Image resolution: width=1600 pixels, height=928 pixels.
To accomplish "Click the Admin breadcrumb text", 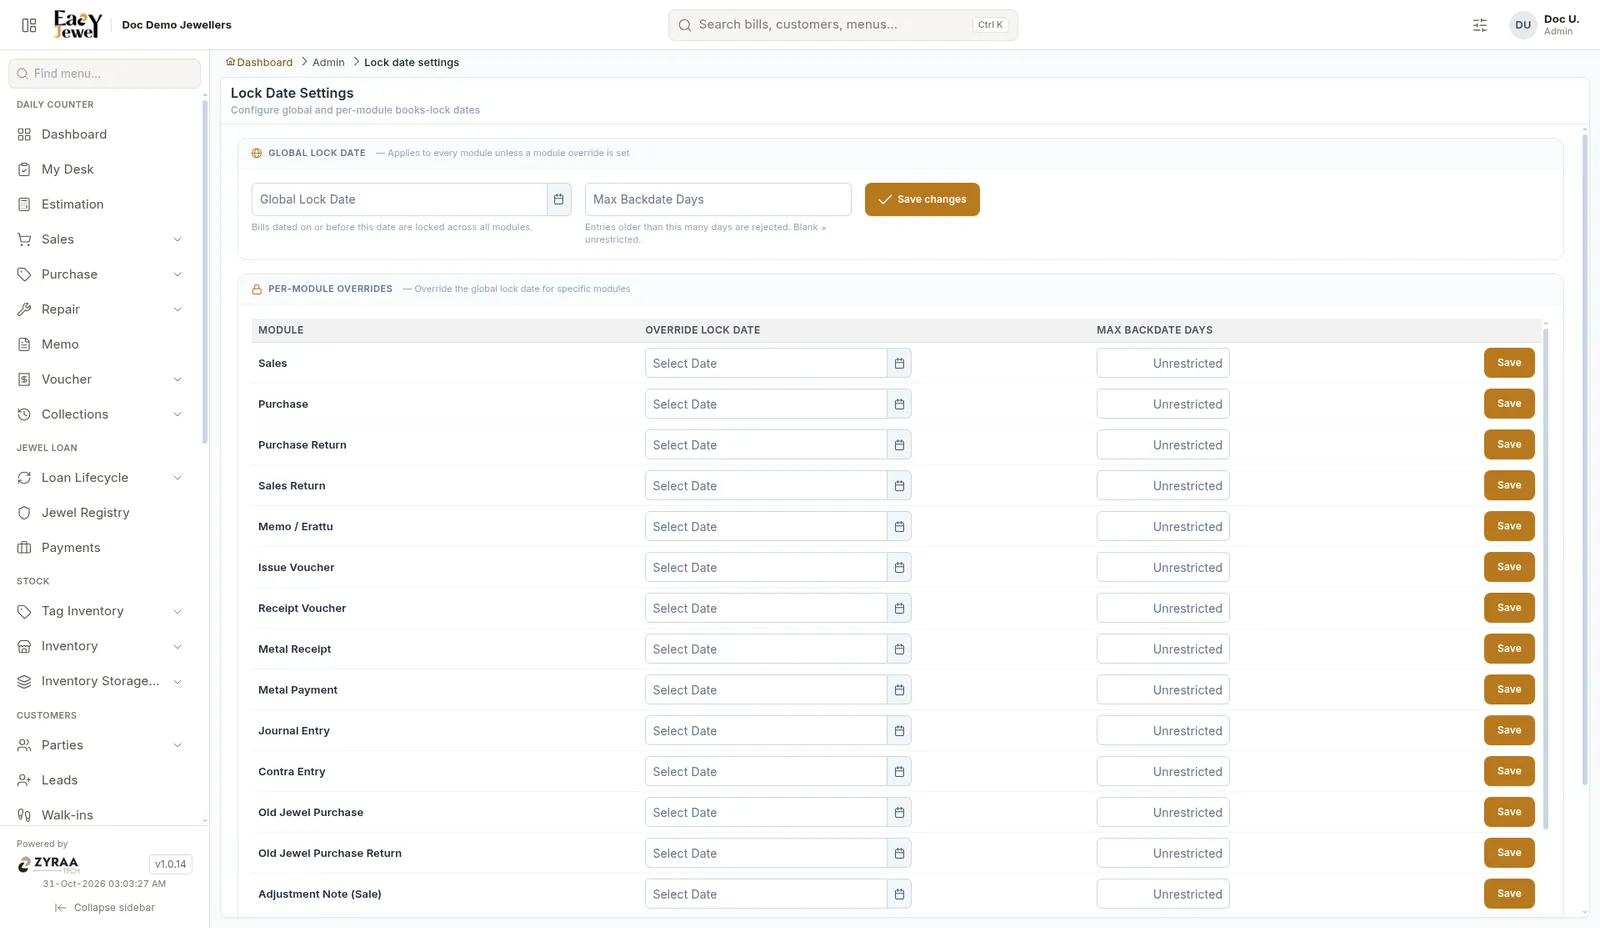I will [x=328, y=62].
